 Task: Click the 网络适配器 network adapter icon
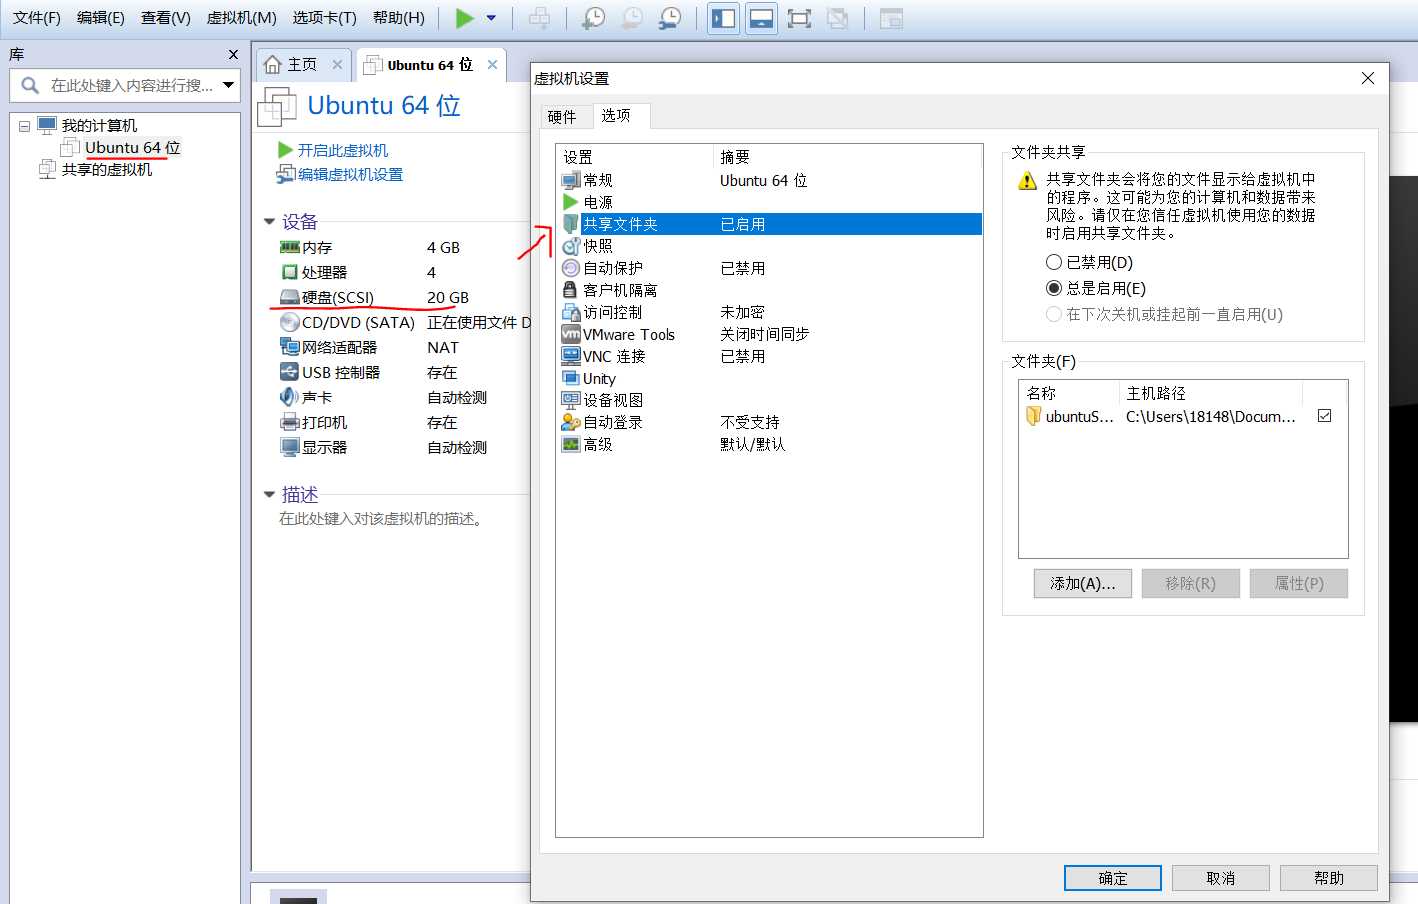pyautogui.click(x=290, y=347)
